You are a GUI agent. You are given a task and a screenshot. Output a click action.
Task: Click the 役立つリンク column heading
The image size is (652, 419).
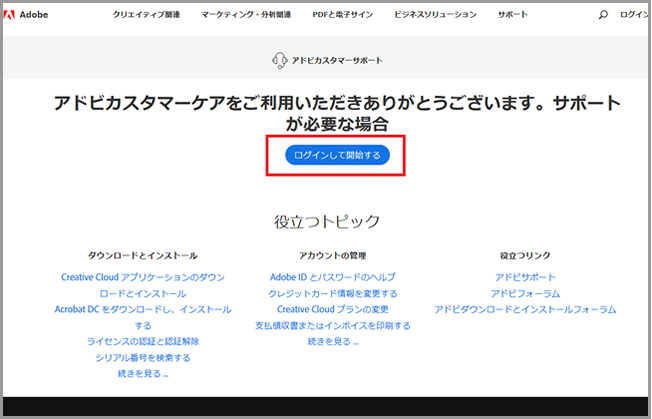tap(525, 255)
